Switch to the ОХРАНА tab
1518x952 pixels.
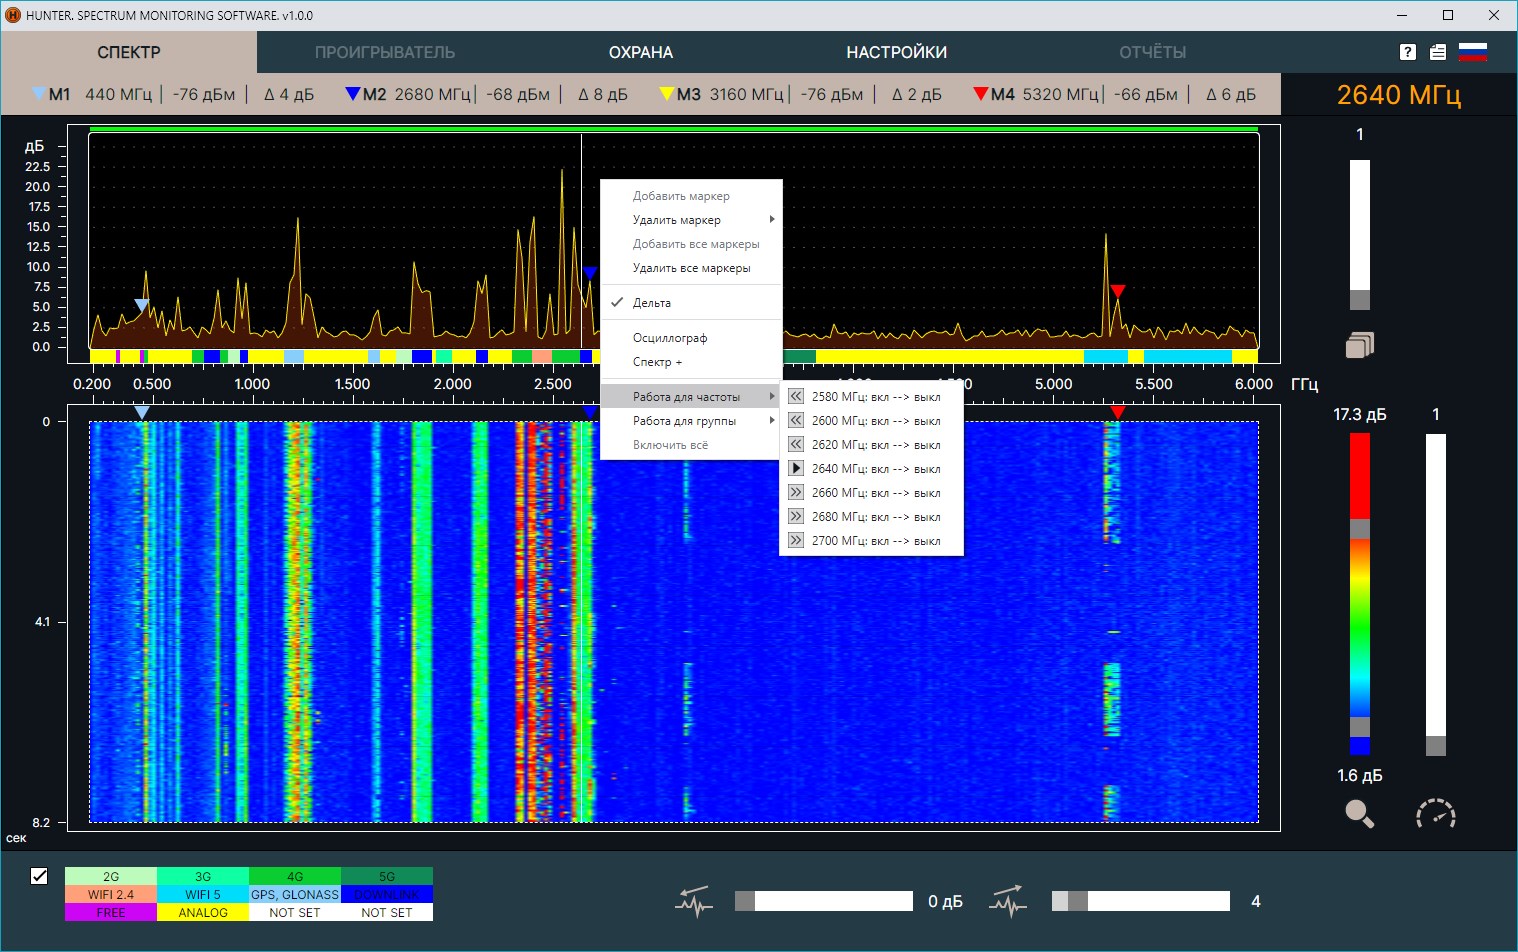pos(641,52)
